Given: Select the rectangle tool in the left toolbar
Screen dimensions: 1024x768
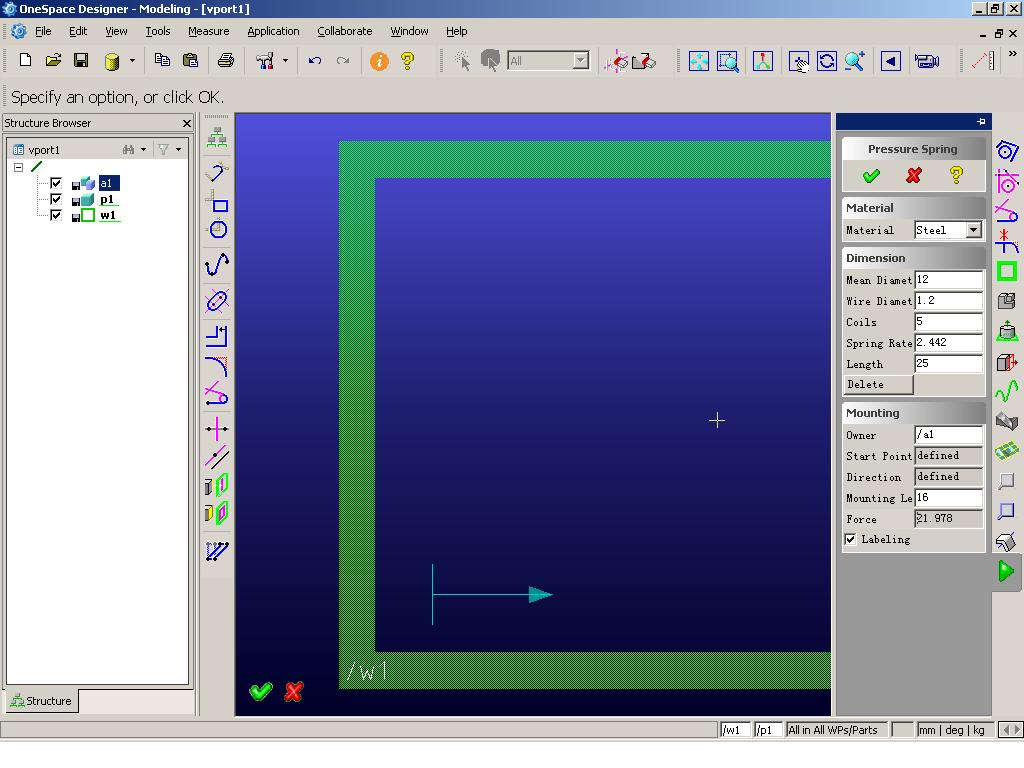Looking at the screenshot, I should 217,201.
